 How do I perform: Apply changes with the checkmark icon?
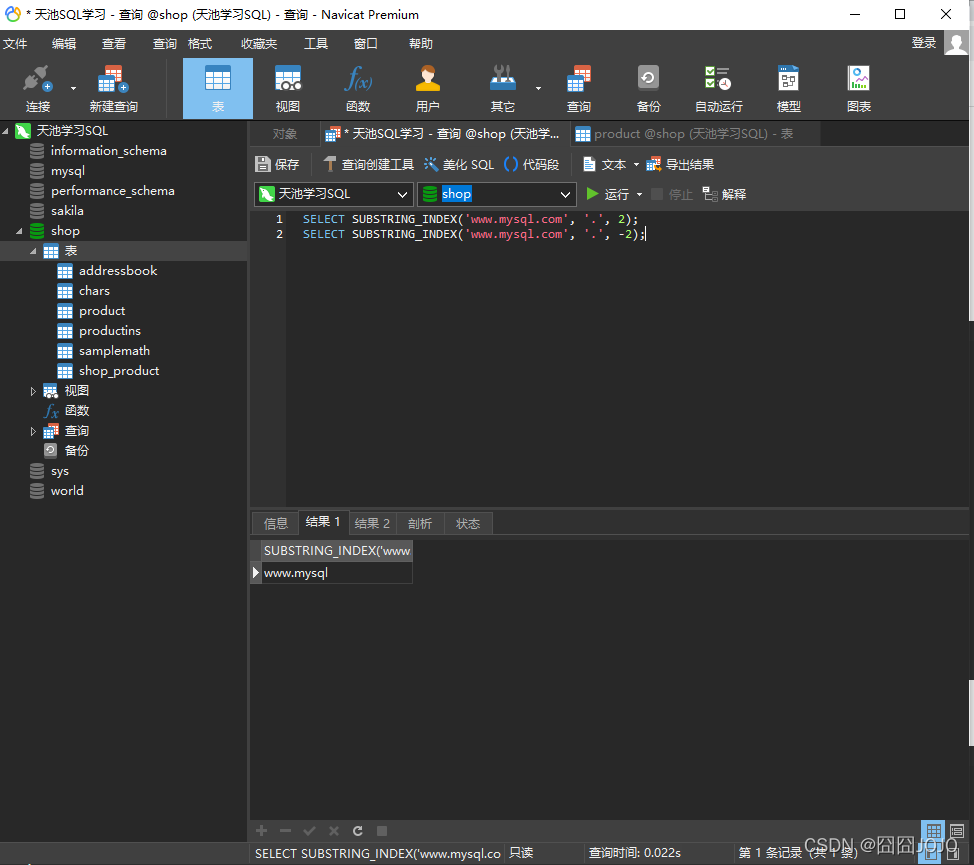pyautogui.click(x=309, y=831)
